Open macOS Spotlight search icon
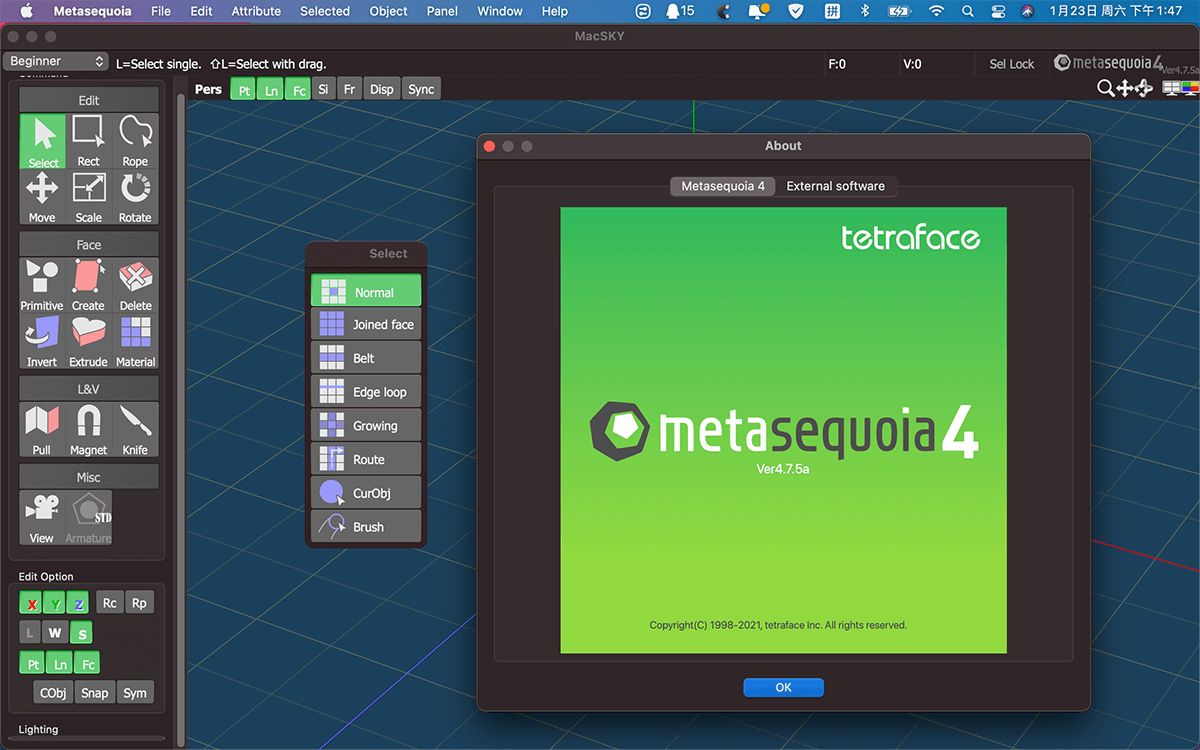1200x750 pixels. [967, 11]
